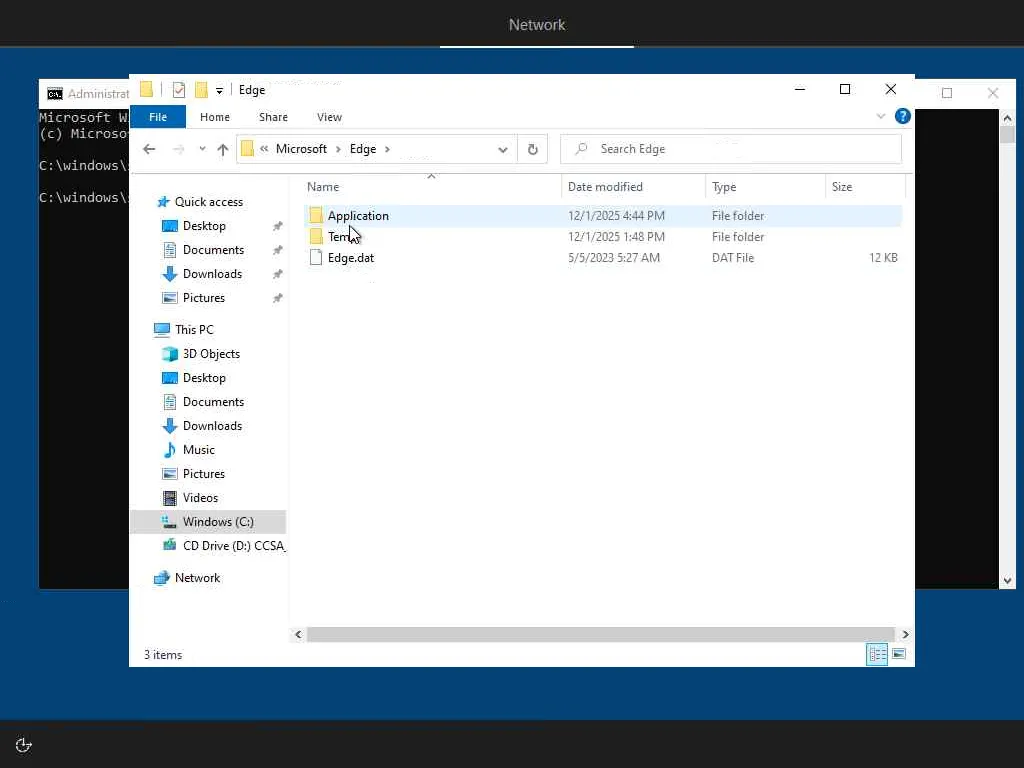1024x768 pixels.
Task: Open the Videos folder
Action: click(x=200, y=498)
